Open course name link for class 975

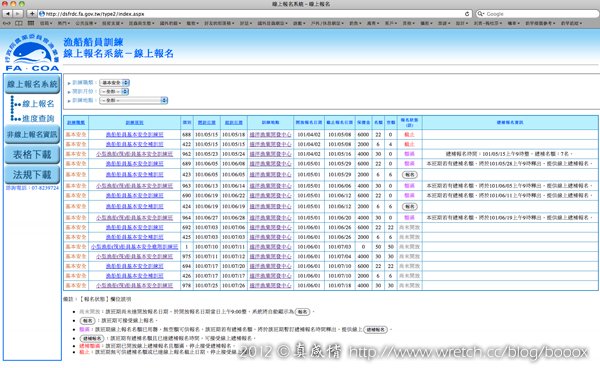click(134, 256)
